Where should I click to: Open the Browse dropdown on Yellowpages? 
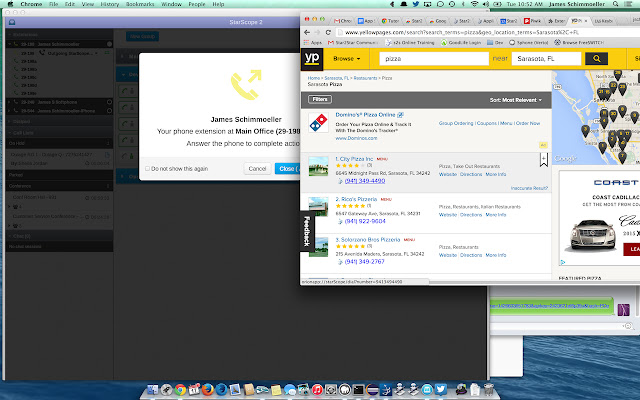coord(347,59)
